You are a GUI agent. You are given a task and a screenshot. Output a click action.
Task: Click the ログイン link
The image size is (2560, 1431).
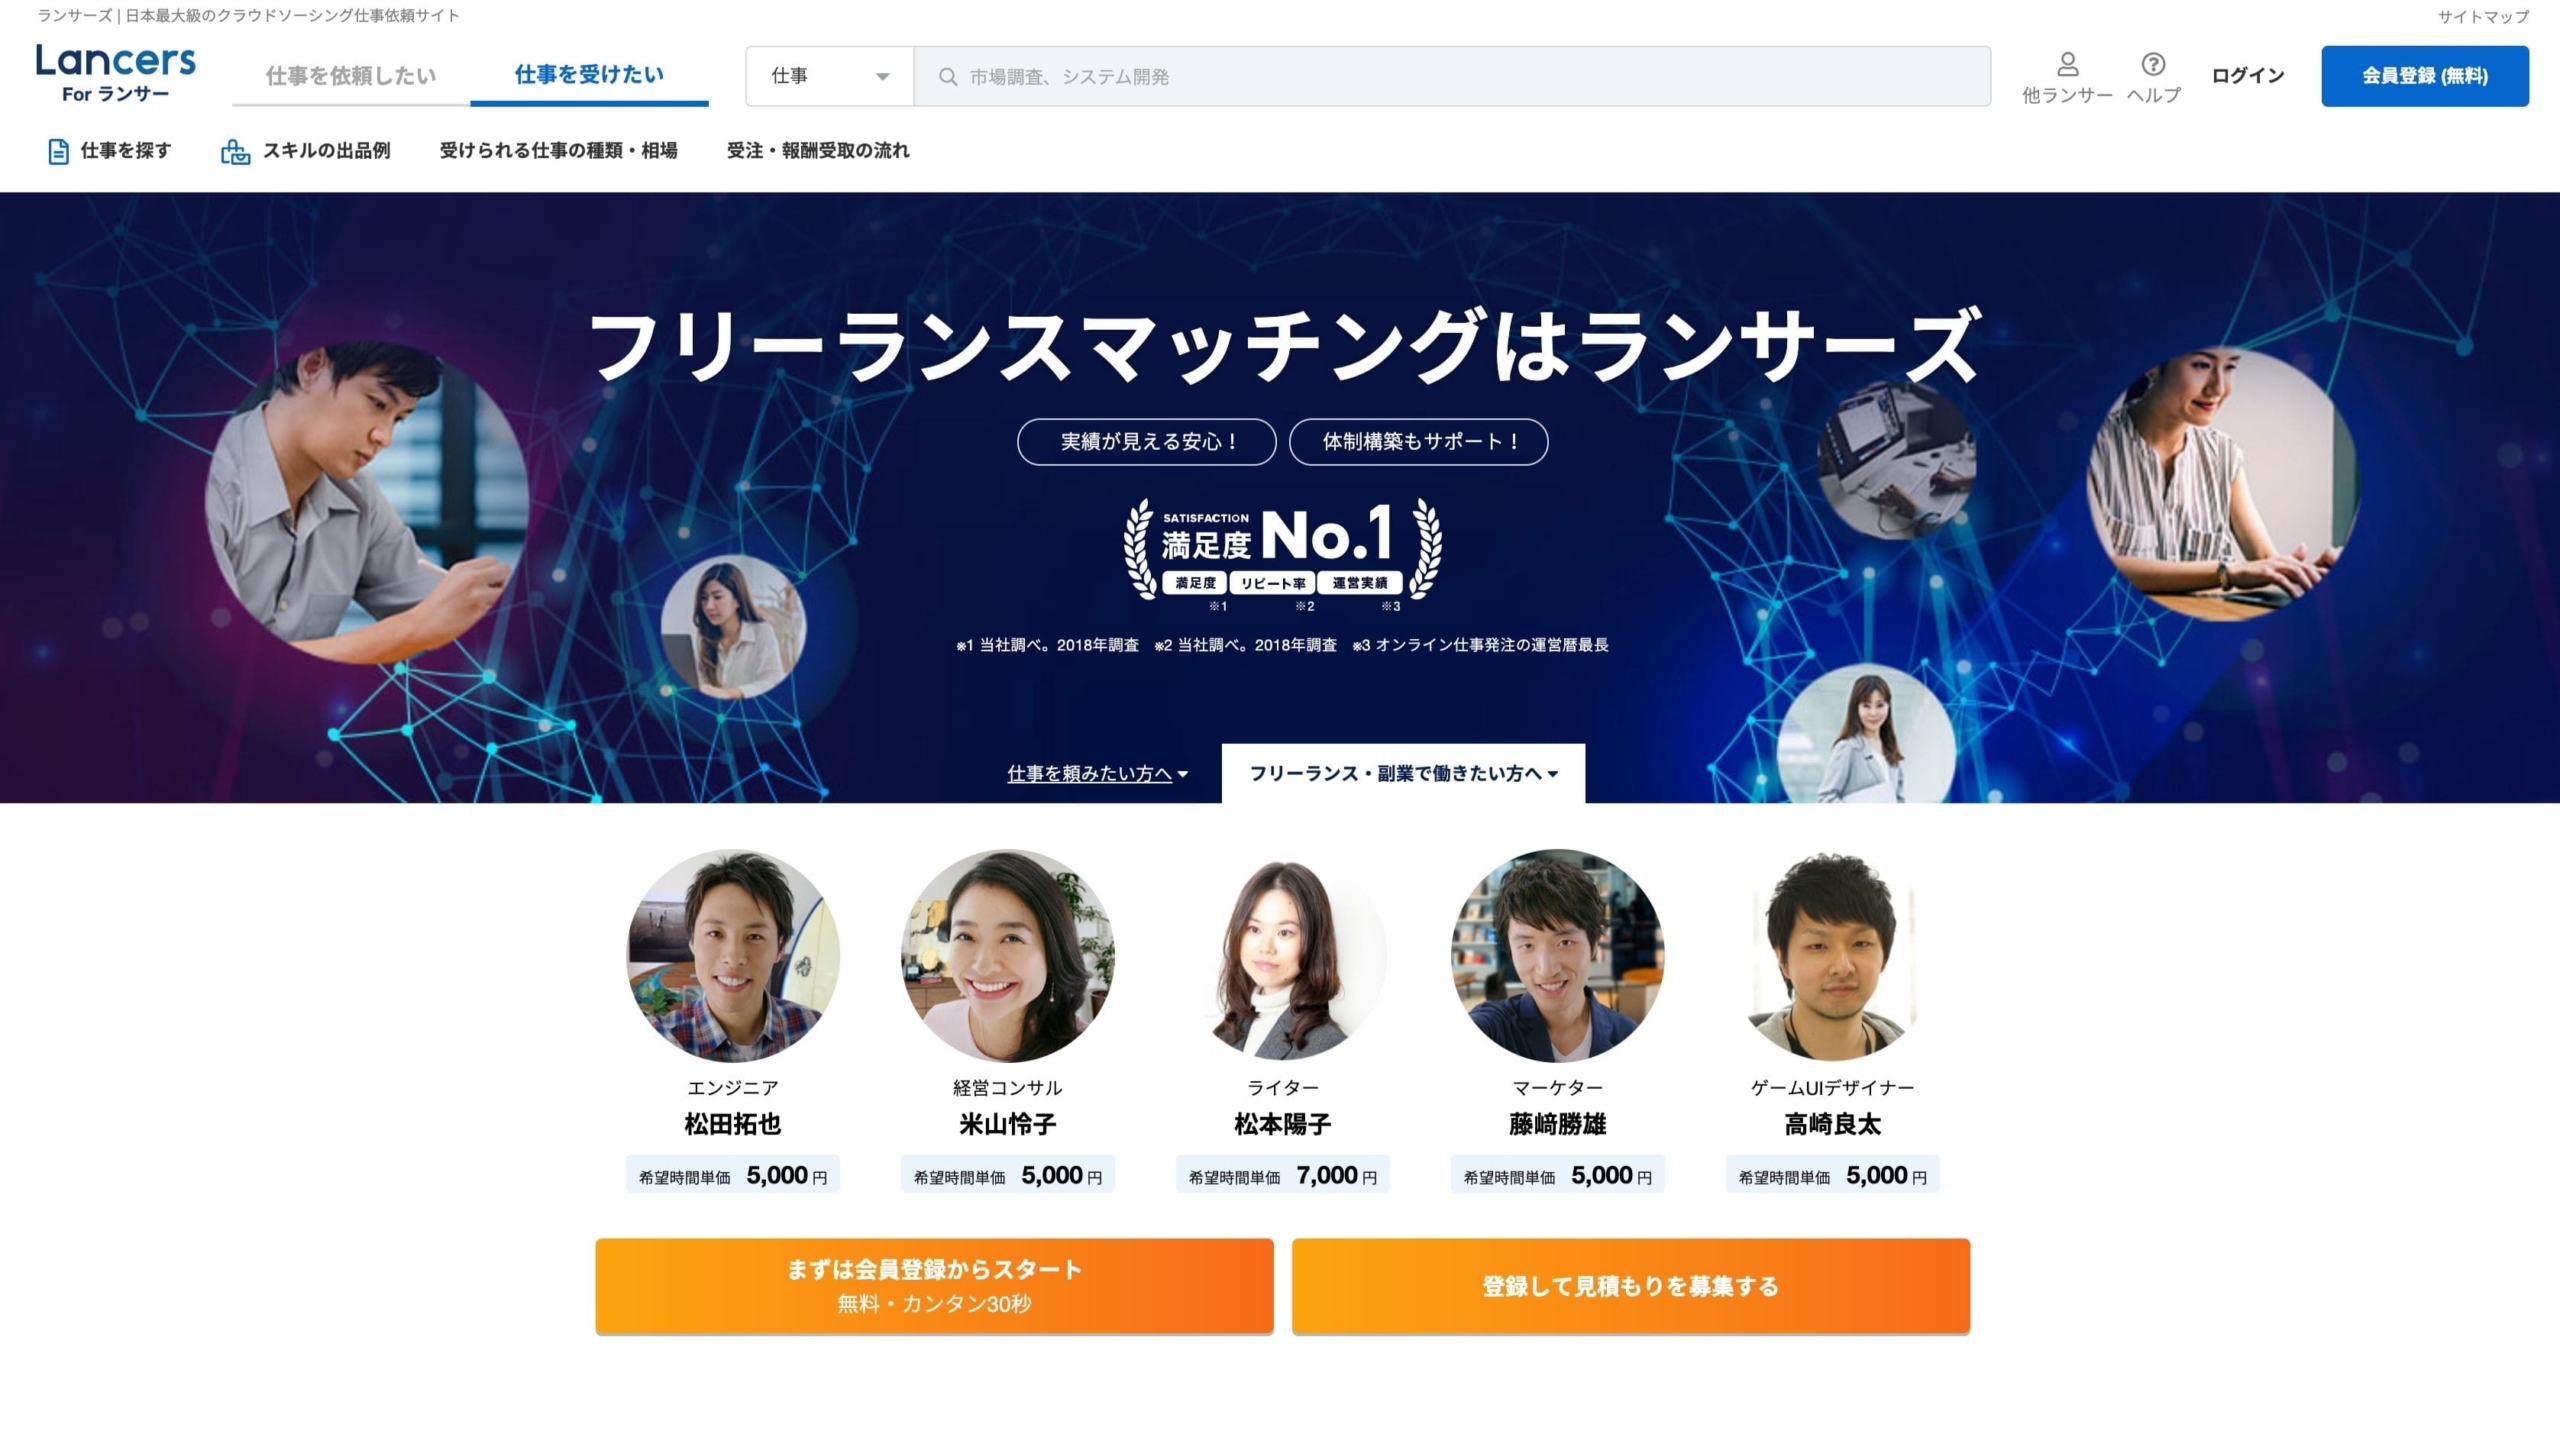[x=2247, y=76]
